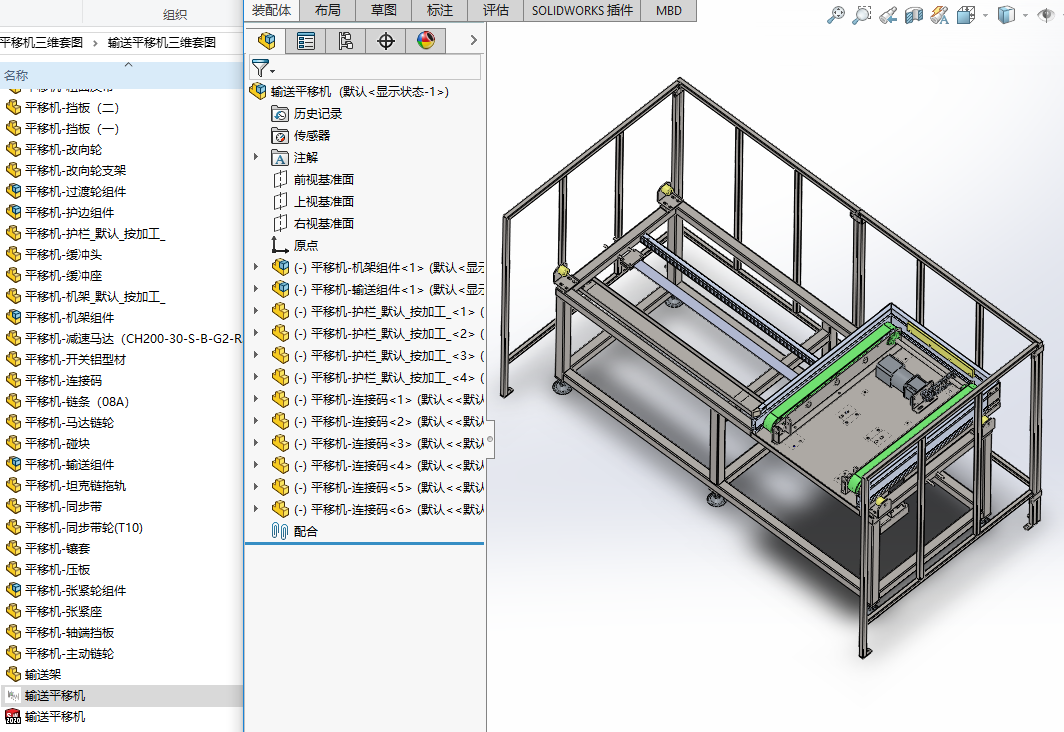
Task: Open the PropertyManager tab
Action: [x=306, y=41]
